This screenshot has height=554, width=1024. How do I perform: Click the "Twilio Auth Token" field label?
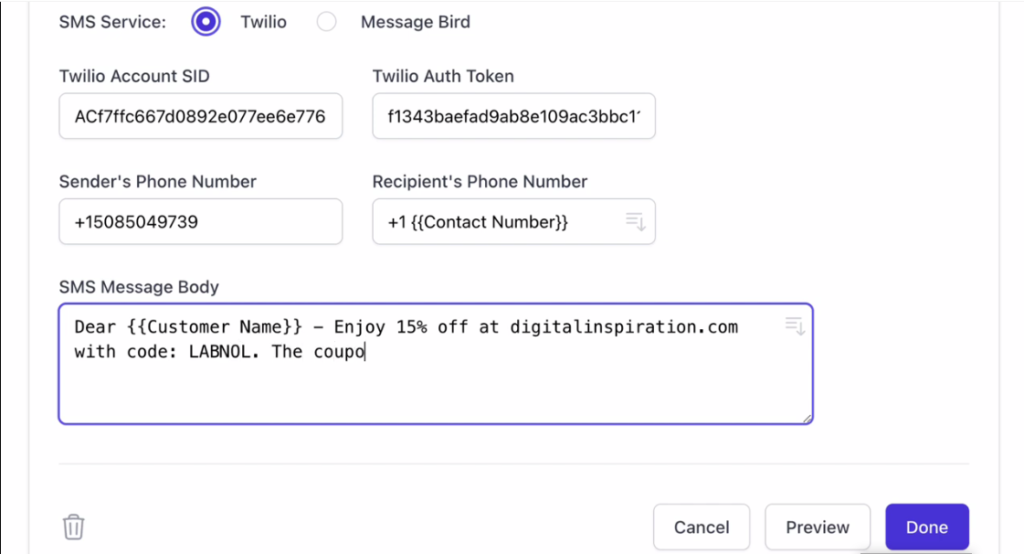[x=443, y=76]
